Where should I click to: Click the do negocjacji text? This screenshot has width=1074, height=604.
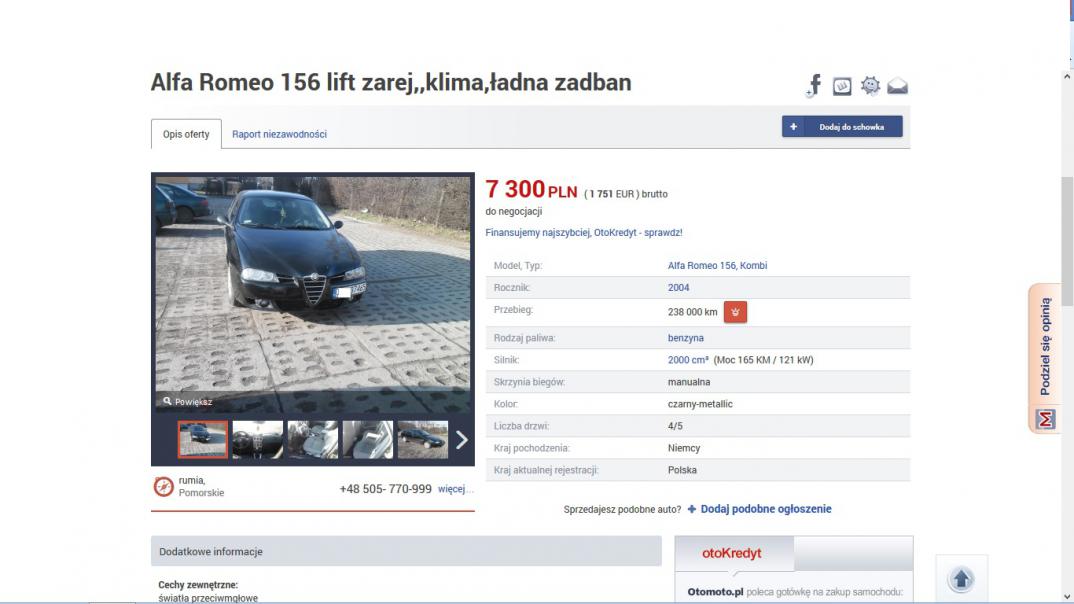tap(514, 212)
